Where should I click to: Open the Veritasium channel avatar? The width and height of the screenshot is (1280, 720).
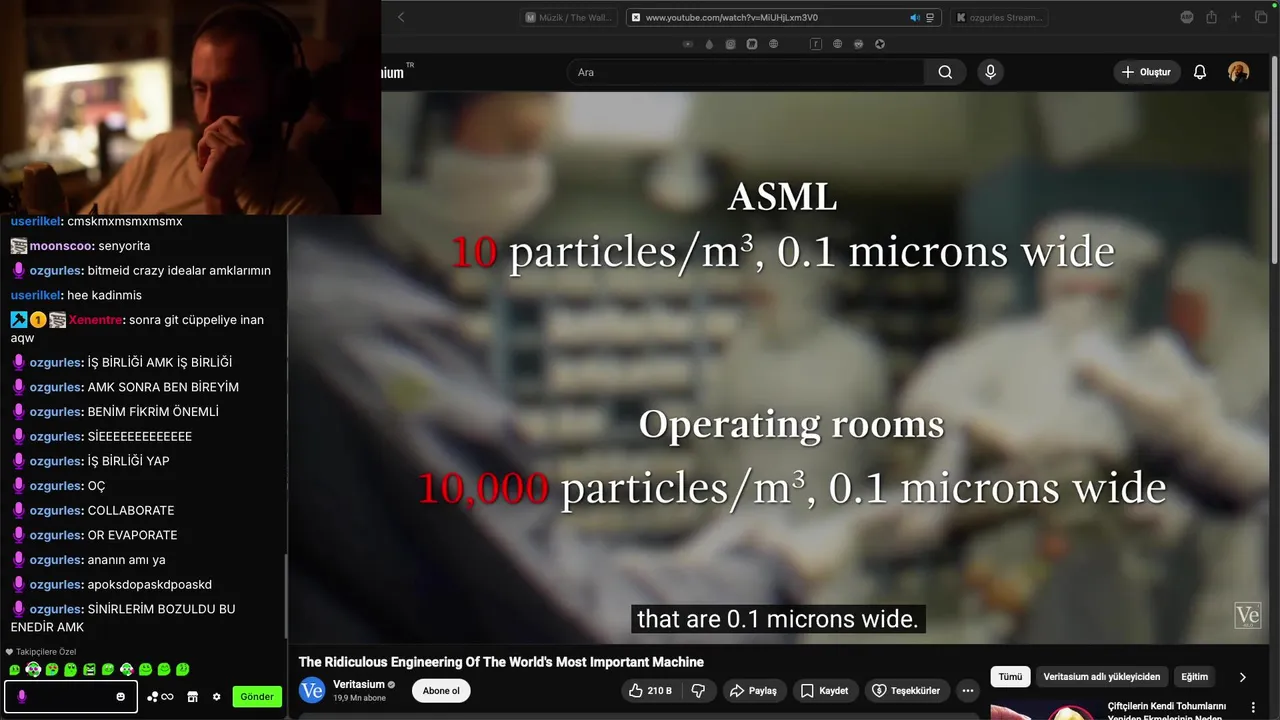(x=312, y=690)
